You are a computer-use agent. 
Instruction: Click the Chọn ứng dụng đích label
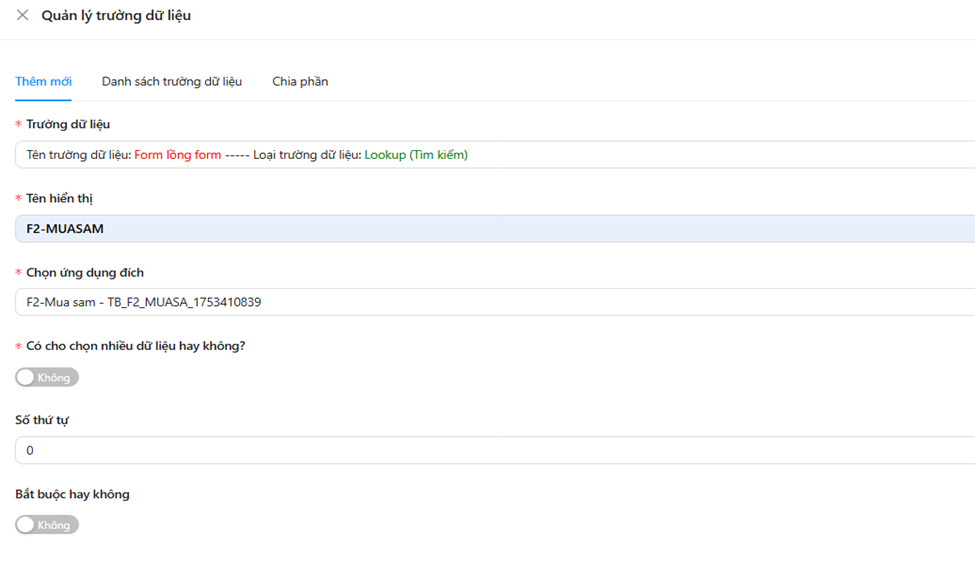coord(85,272)
